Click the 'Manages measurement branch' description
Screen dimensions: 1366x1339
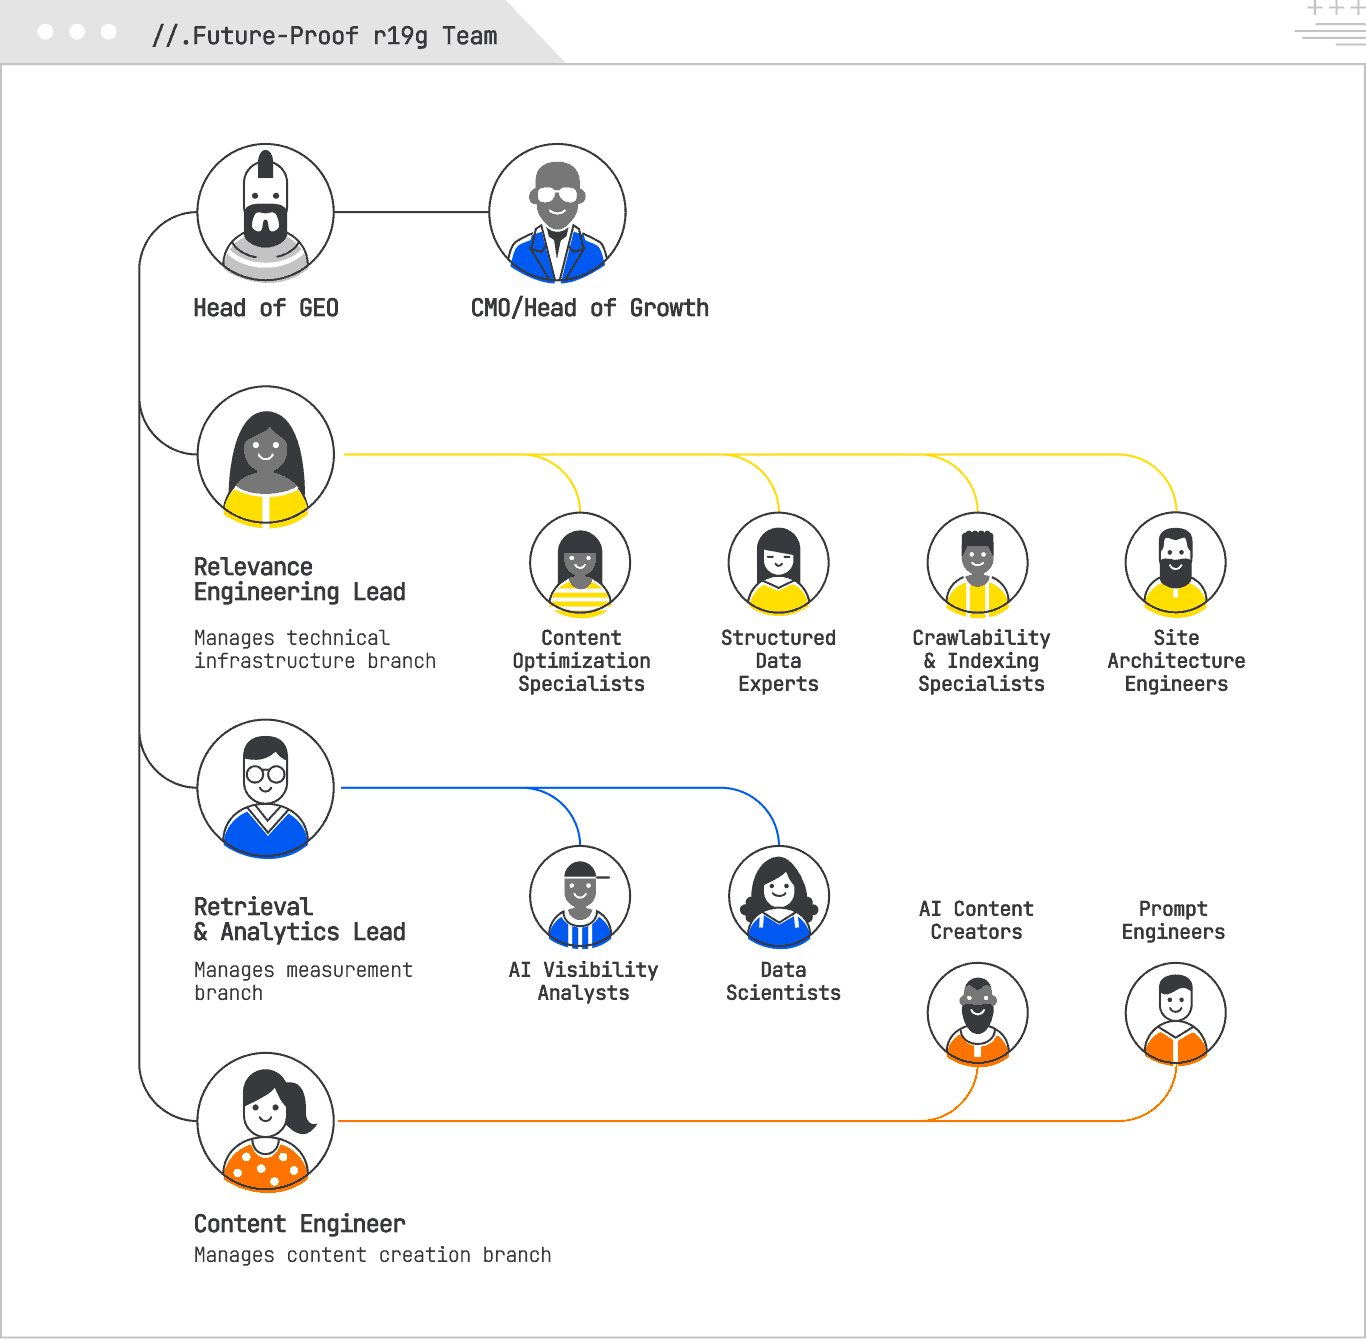(302, 981)
